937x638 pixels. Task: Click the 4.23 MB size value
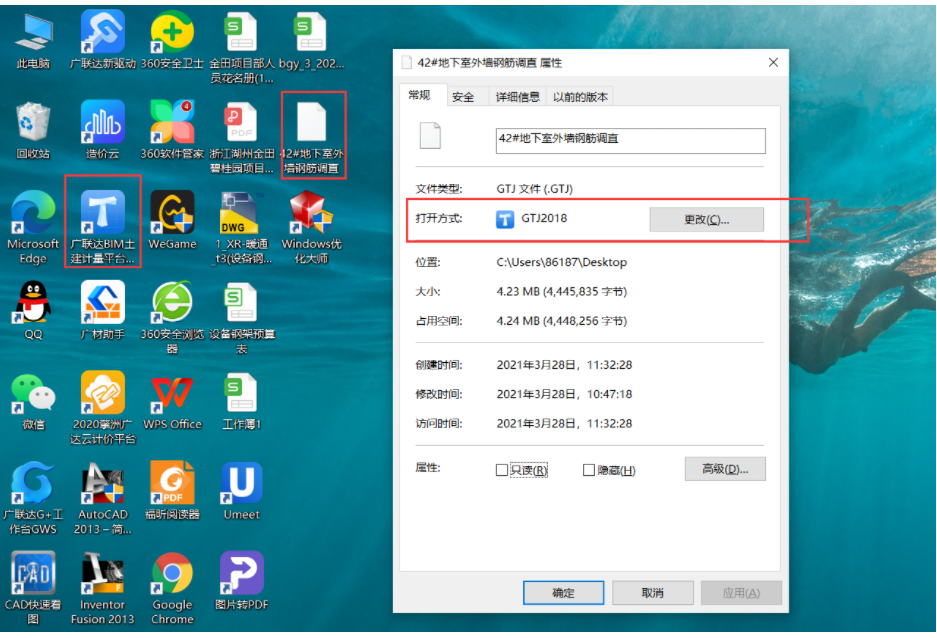(562, 292)
